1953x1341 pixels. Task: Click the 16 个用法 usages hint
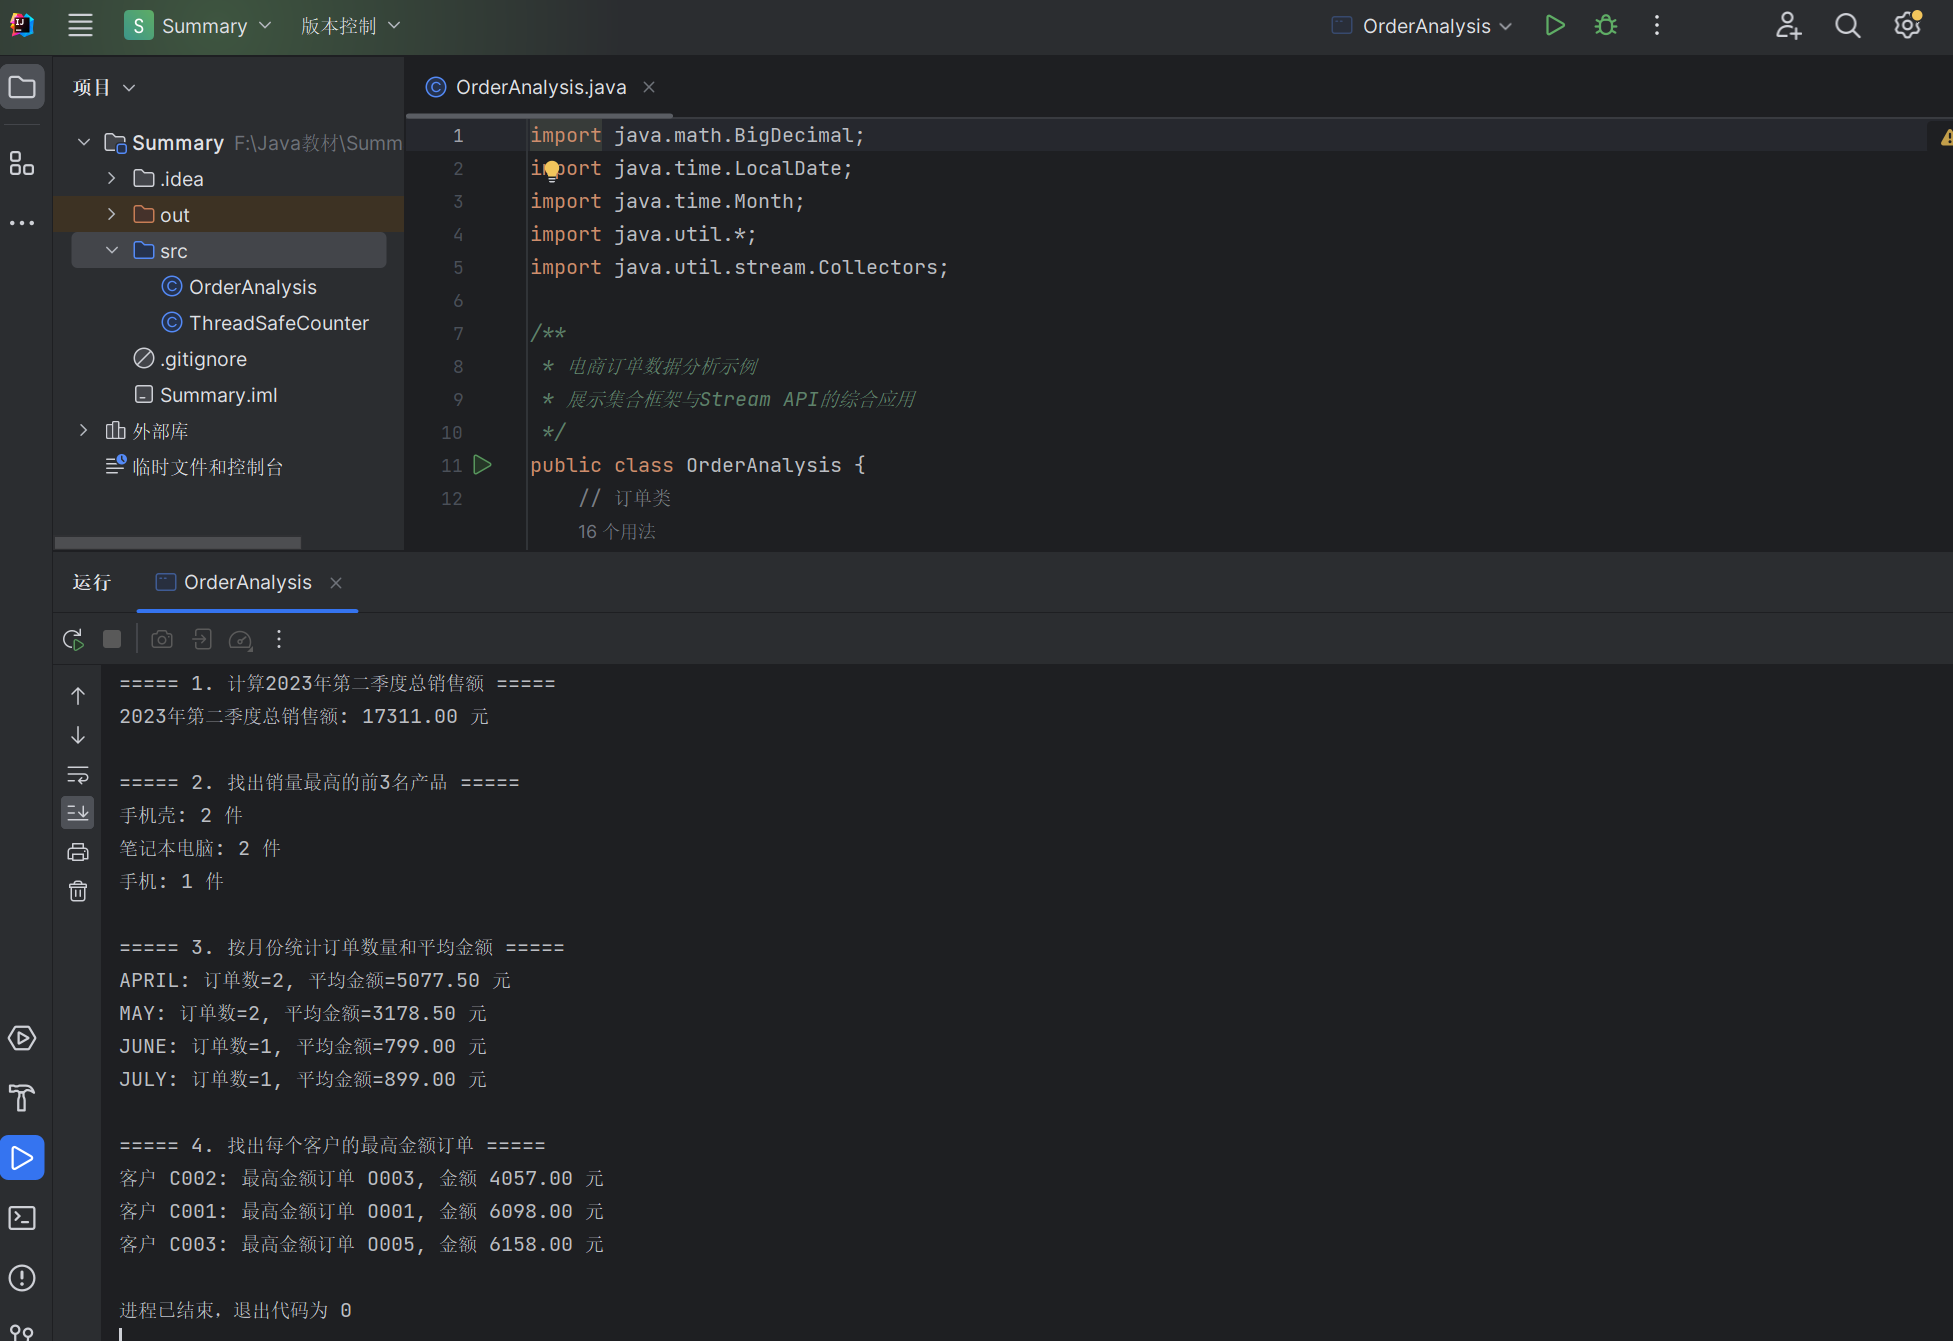pyautogui.click(x=616, y=532)
